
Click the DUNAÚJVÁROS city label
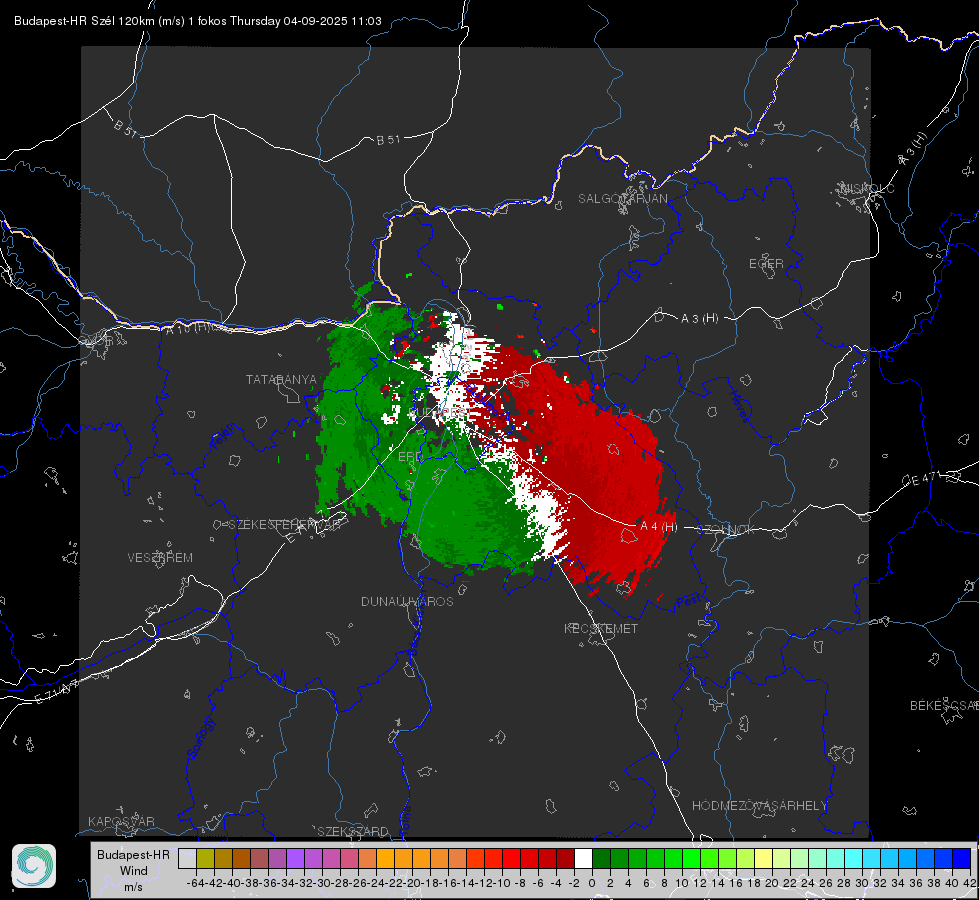click(407, 601)
